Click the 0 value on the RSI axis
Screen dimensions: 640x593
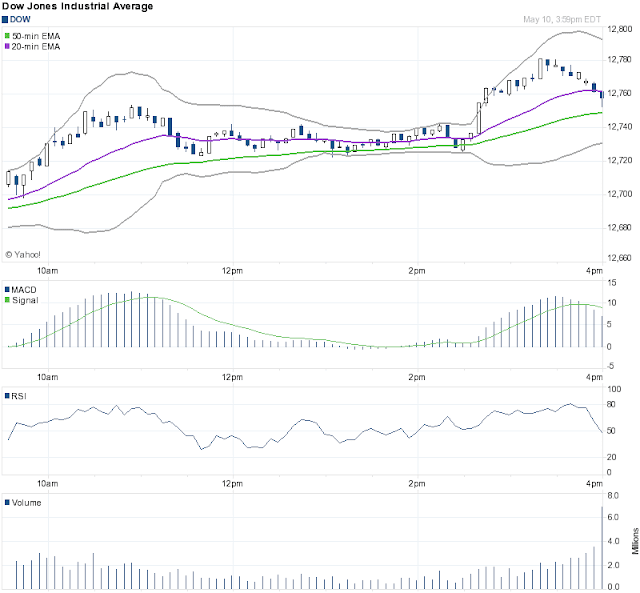[609, 472]
